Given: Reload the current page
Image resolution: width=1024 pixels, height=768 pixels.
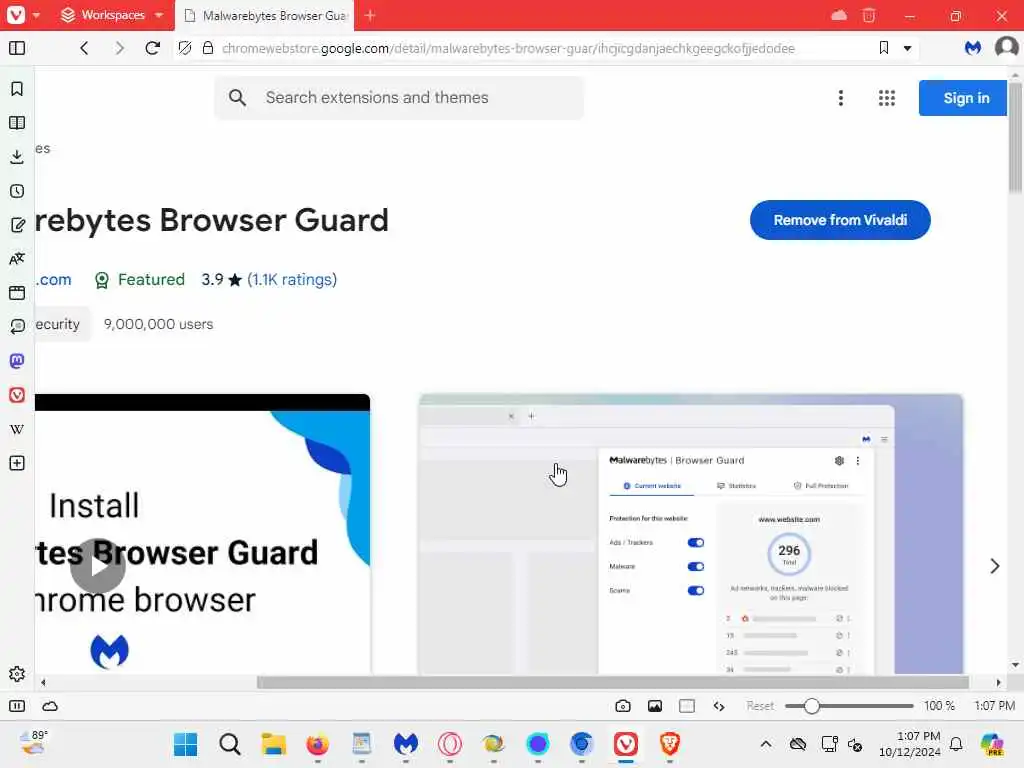Looking at the screenshot, I should pyautogui.click(x=153, y=48).
